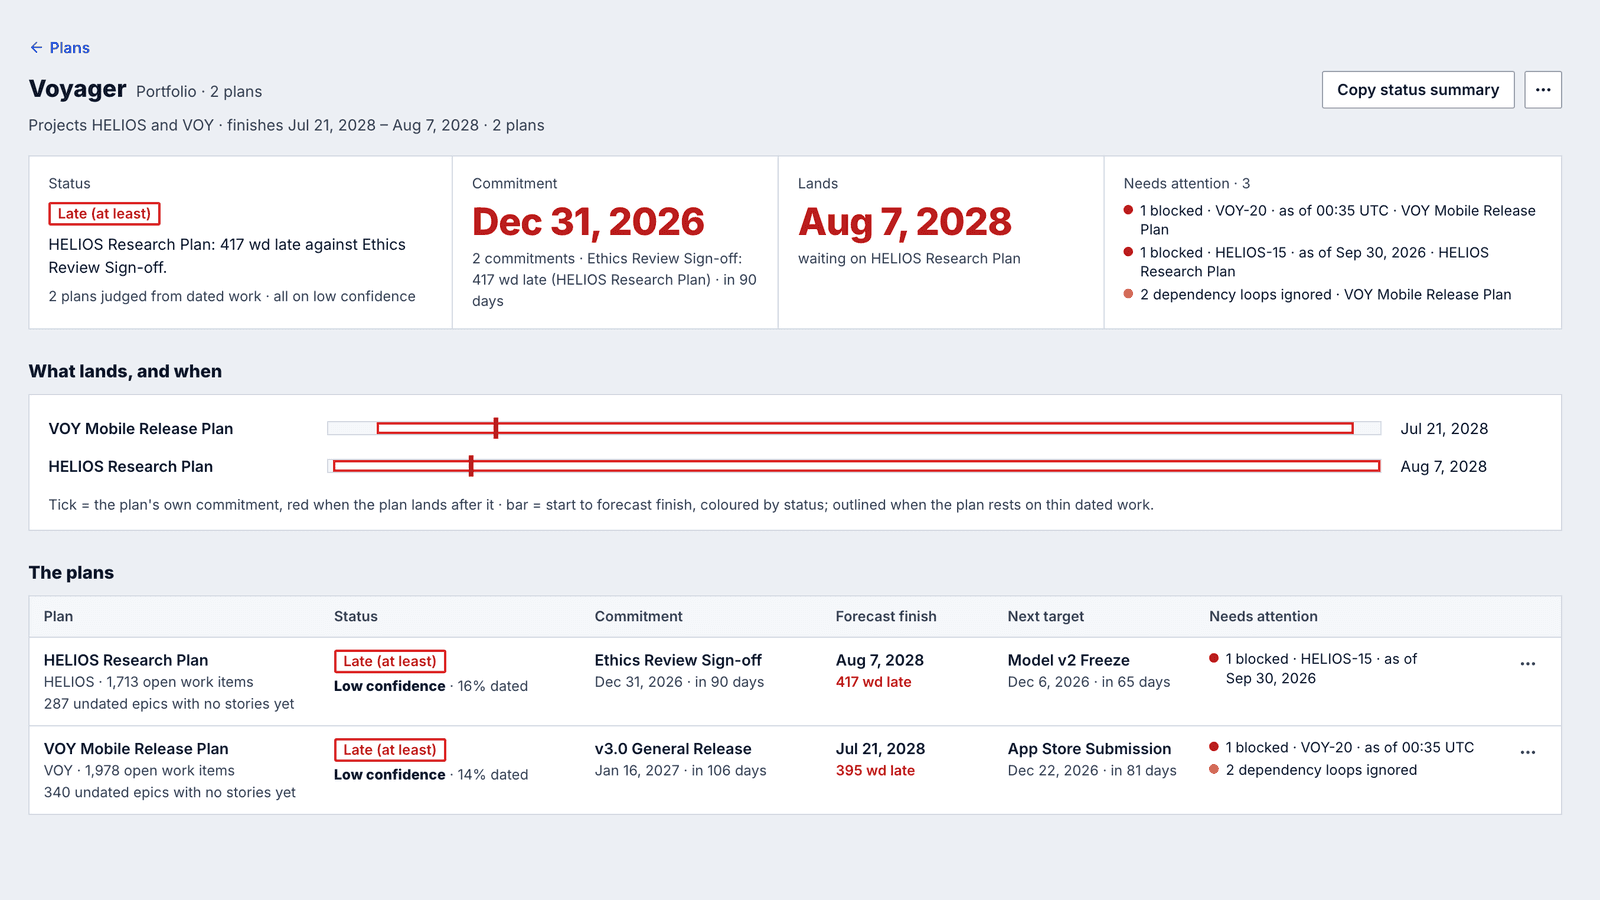Image resolution: width=1600 pixels, height=900 pixels.
Task: Select the Dec 31, 2026 commitment date
Action: coord(588,222)
